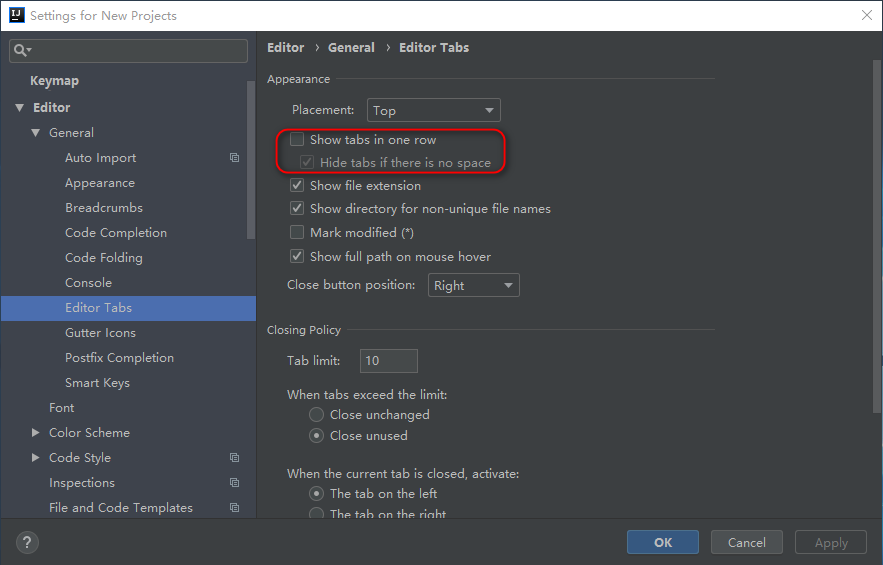883x565 pixels.
Task: Open the Placement dropdown showing Top
Action: [x=434, y=110]
